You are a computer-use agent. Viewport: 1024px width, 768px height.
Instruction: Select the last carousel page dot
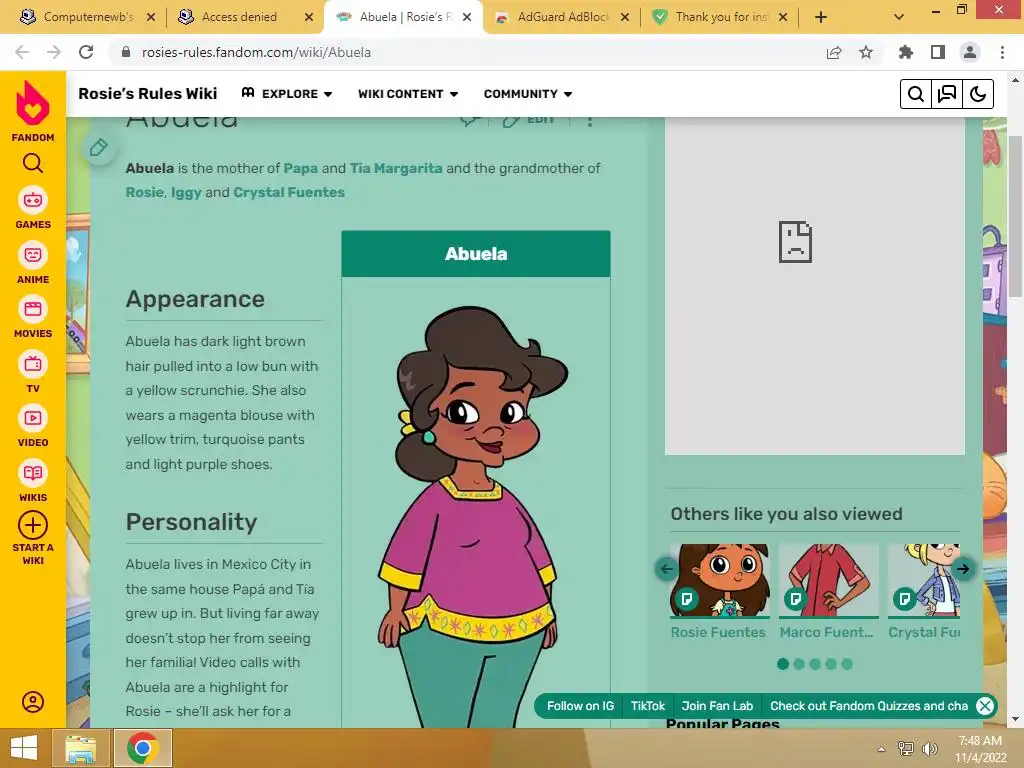pyautogui.click(x=847, y=664)
